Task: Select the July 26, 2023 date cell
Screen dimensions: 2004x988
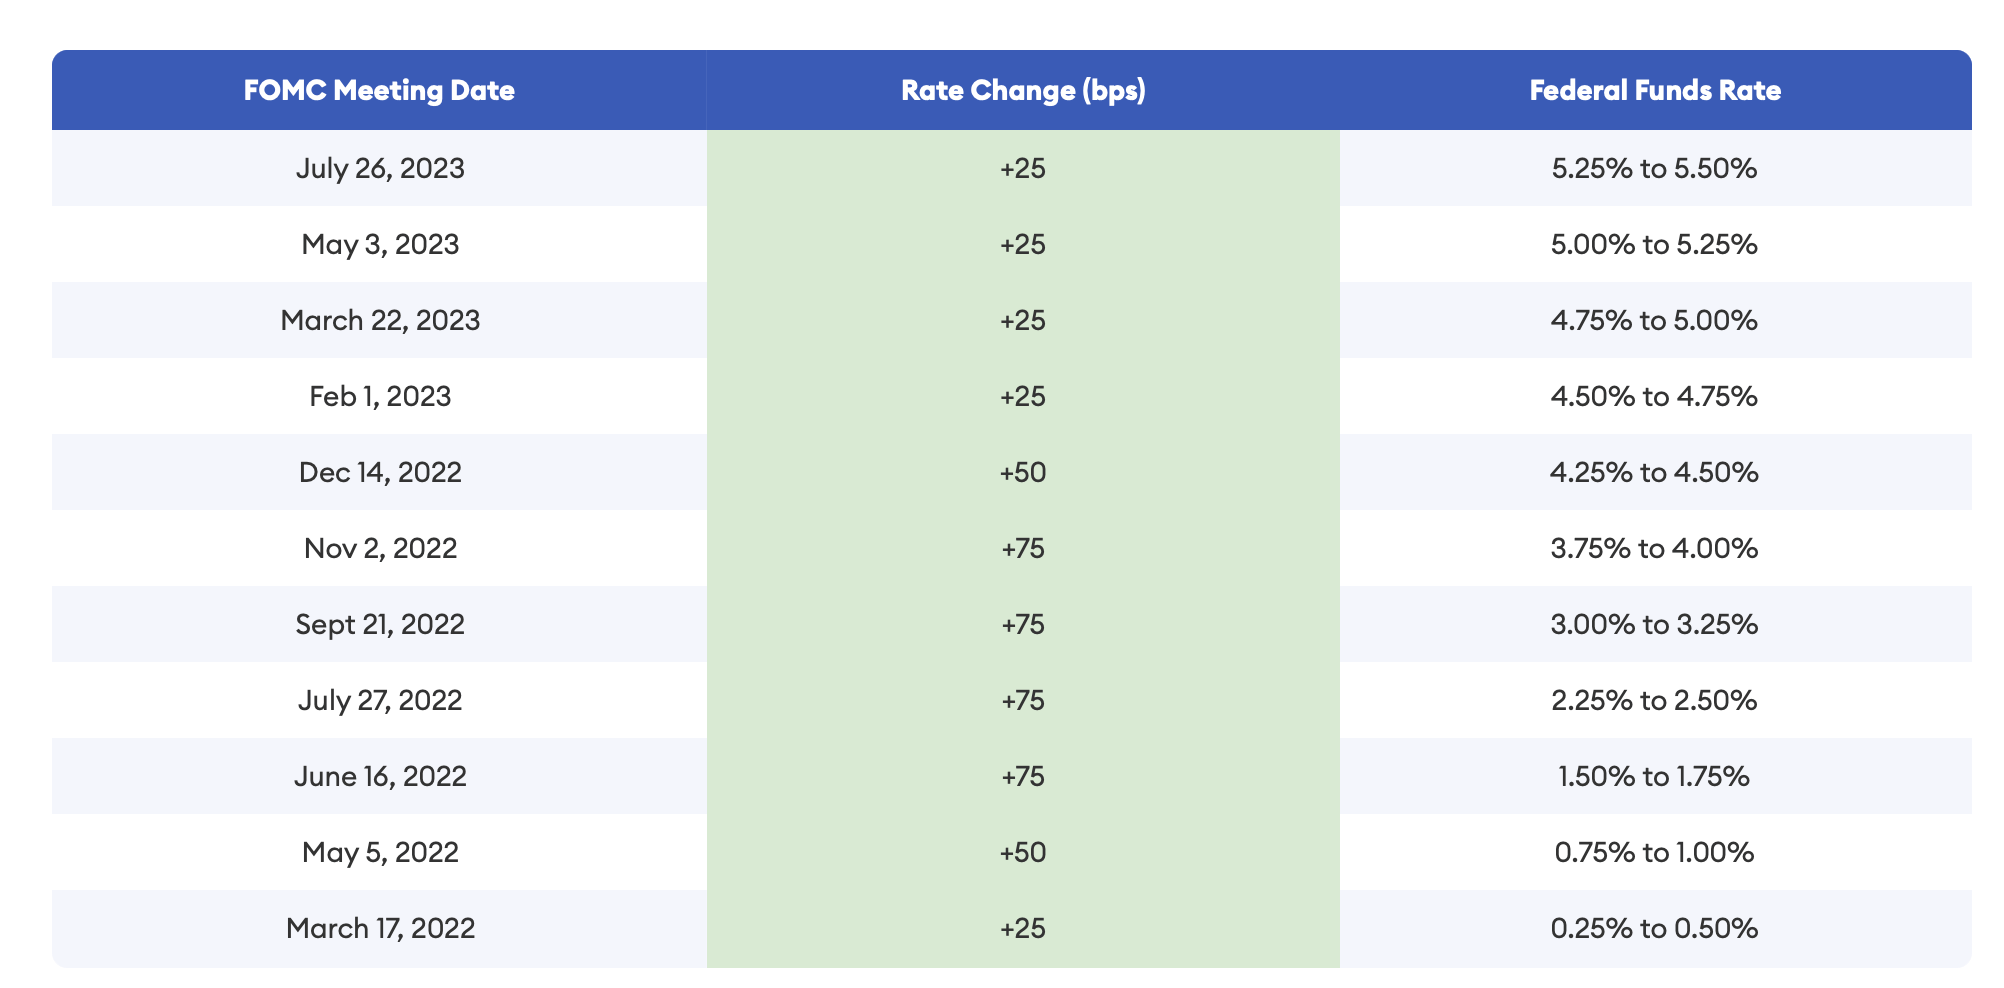Action: 380,168
